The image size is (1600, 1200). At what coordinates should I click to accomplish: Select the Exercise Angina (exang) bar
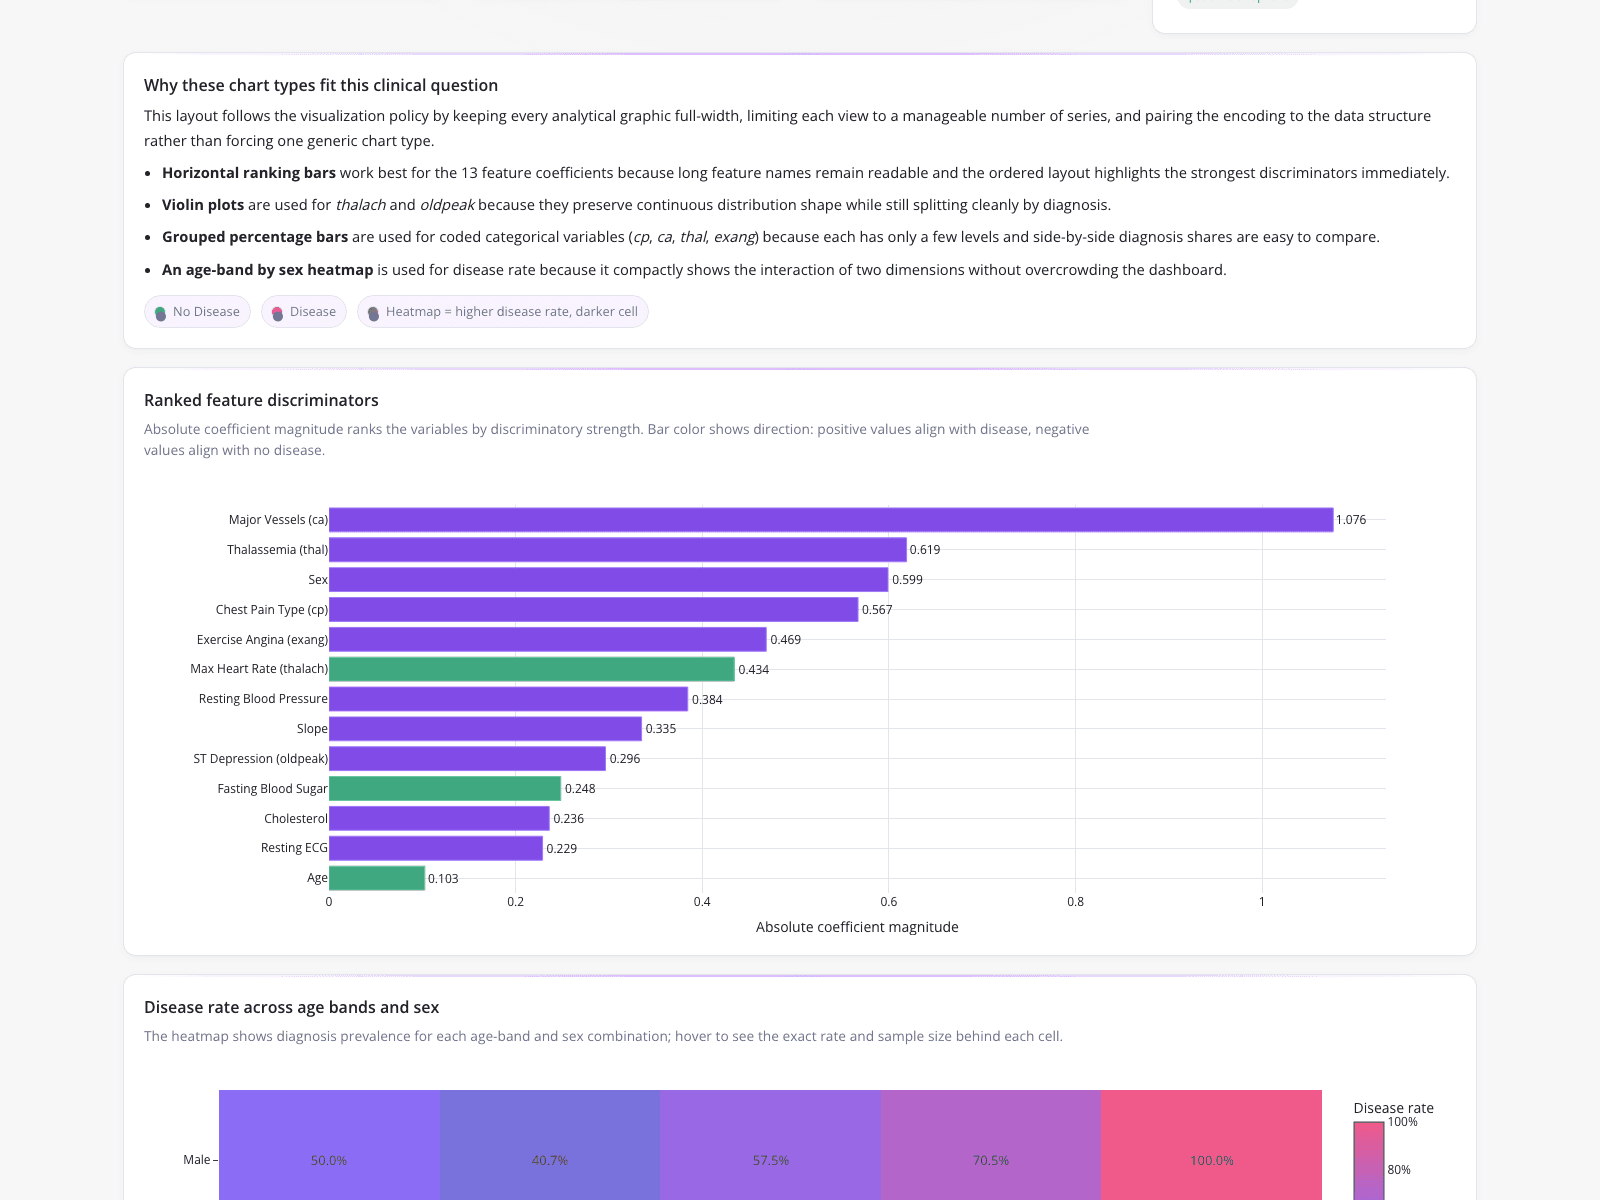[548, 640]
